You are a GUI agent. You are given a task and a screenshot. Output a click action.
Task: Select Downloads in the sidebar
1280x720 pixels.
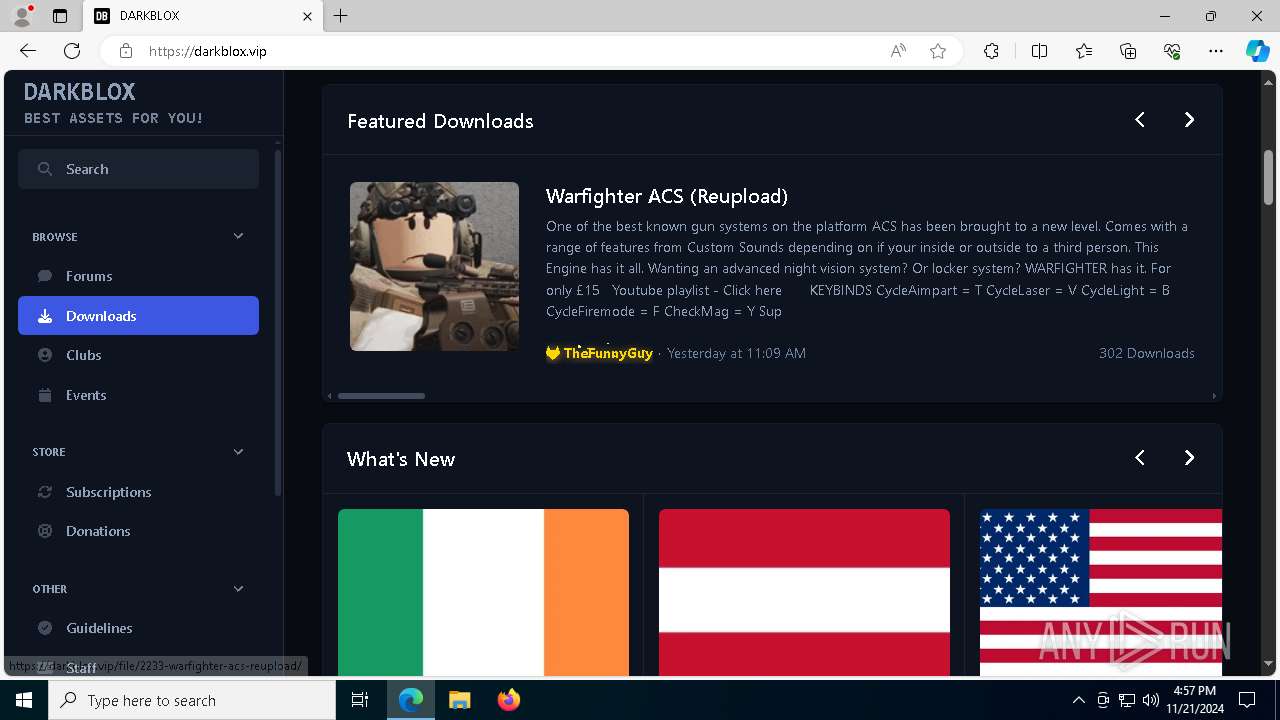[138, 316]
